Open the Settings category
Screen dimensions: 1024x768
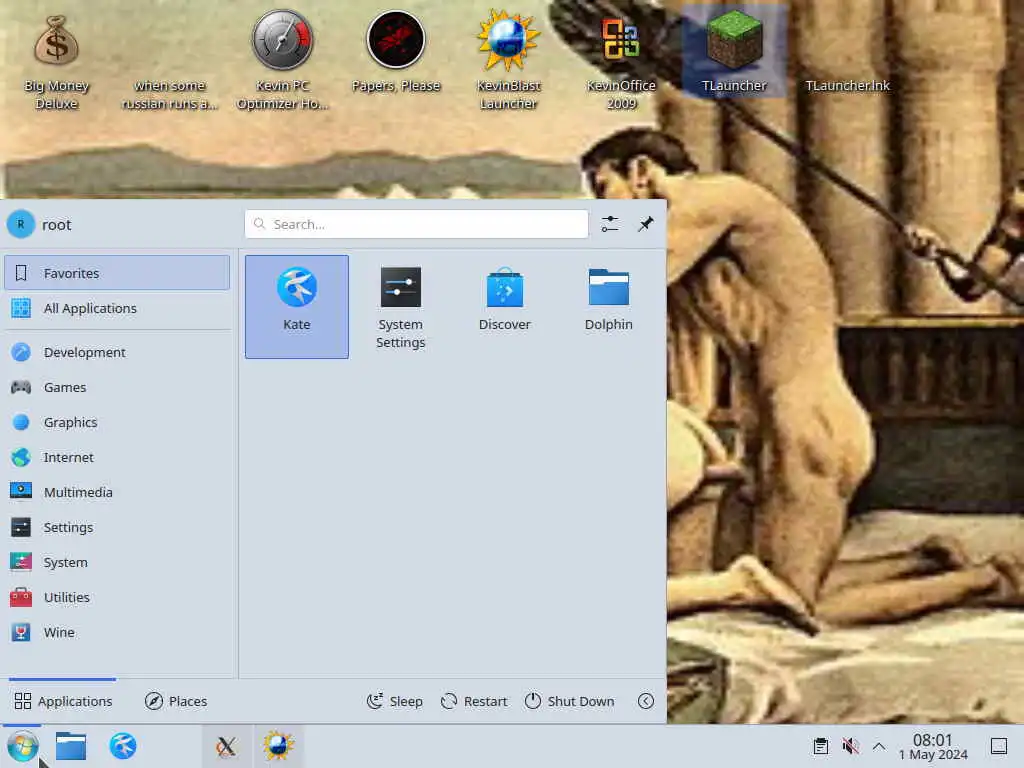[x=117, y=527]
